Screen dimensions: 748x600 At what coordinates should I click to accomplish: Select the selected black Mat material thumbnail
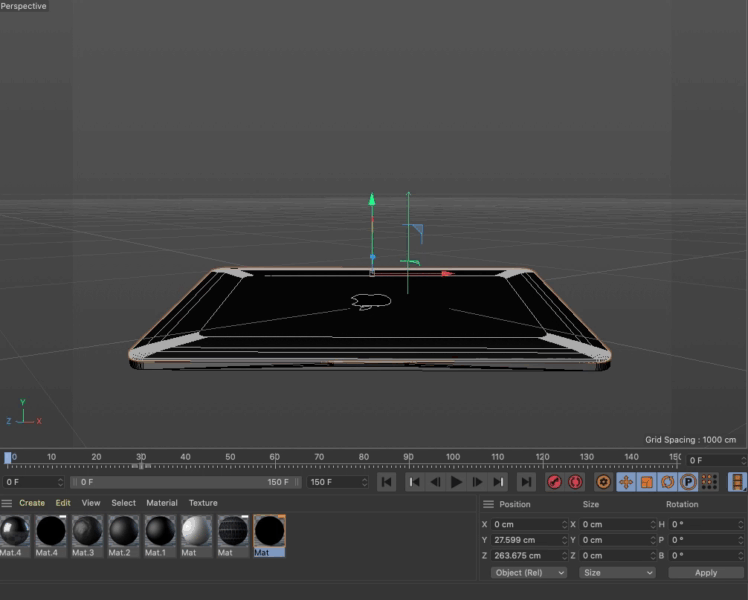pyautogui.click(x=269, y=530)
